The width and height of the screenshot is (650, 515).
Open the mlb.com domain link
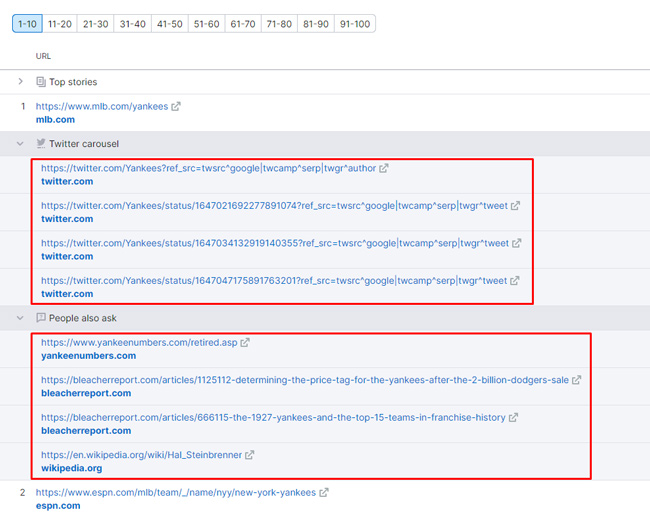pos(55,119)
